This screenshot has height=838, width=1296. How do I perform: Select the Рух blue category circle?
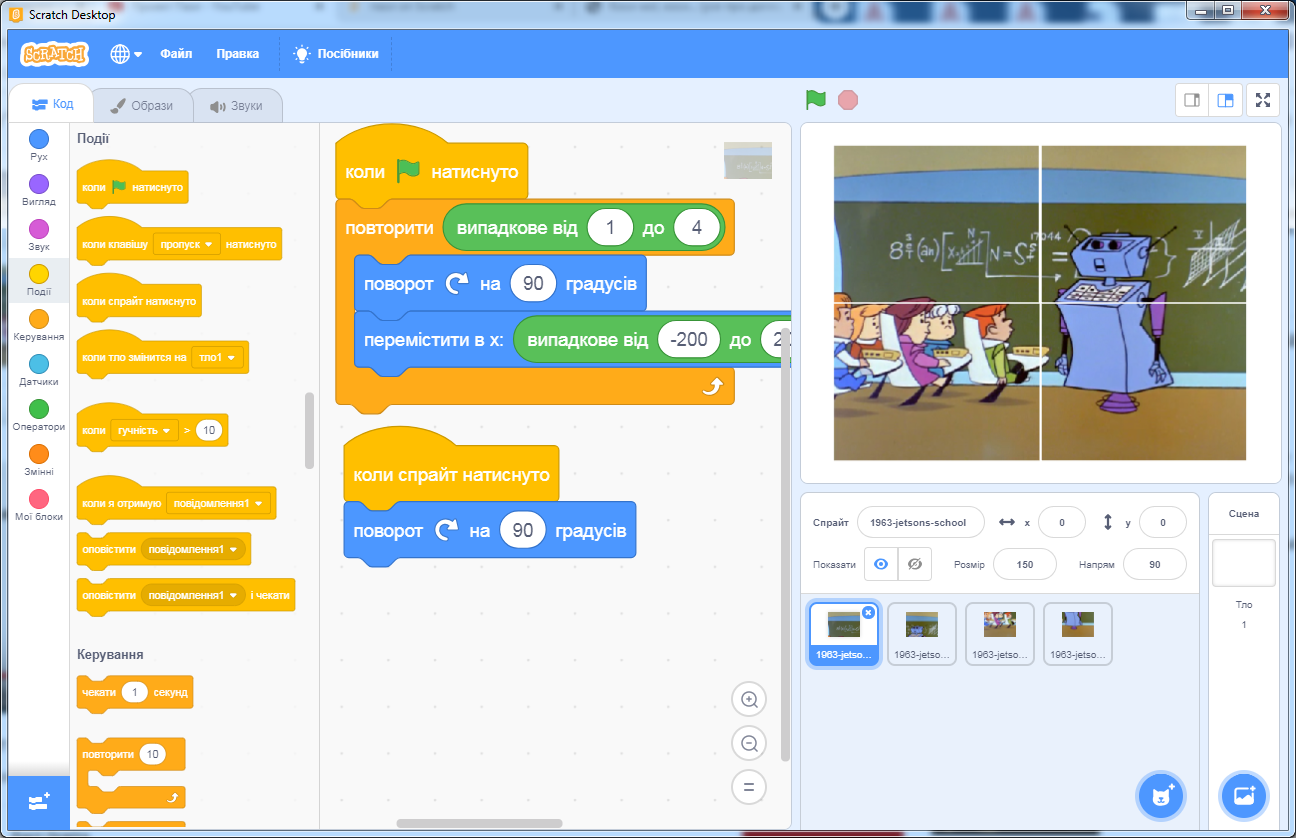coord(39,139)
